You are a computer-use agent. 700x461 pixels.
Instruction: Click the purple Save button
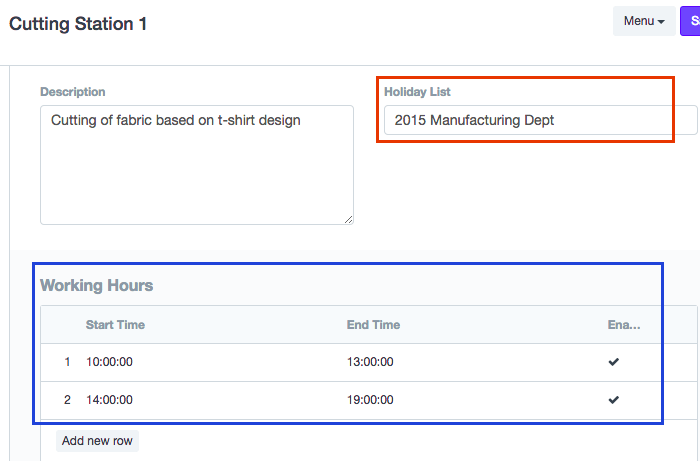(x=690, y=21)
